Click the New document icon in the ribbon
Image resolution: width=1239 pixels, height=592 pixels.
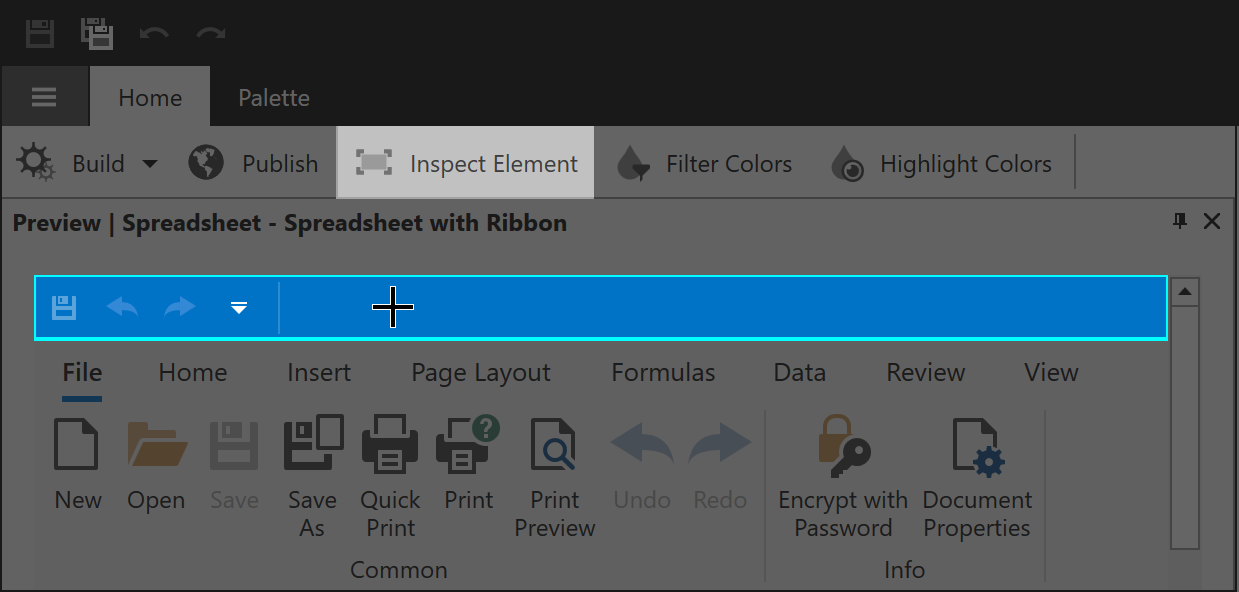point(77,445)
